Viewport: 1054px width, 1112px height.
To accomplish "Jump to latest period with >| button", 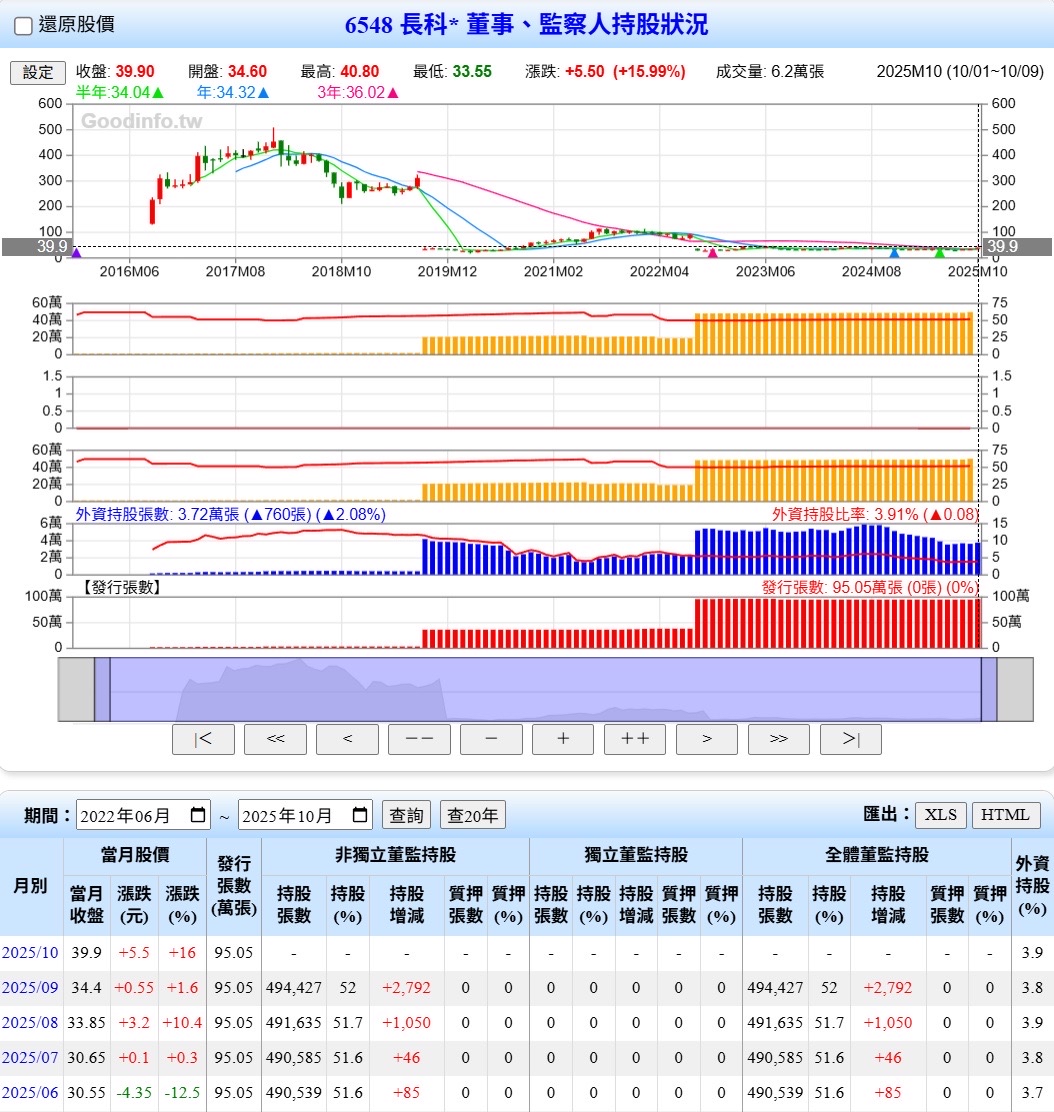I will pos(851,739).
